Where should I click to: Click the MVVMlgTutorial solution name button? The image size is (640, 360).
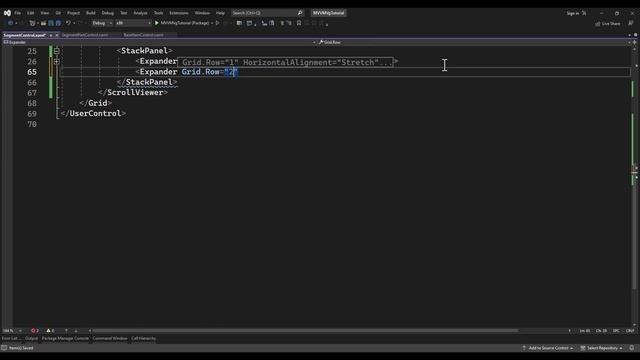point(329,13)
